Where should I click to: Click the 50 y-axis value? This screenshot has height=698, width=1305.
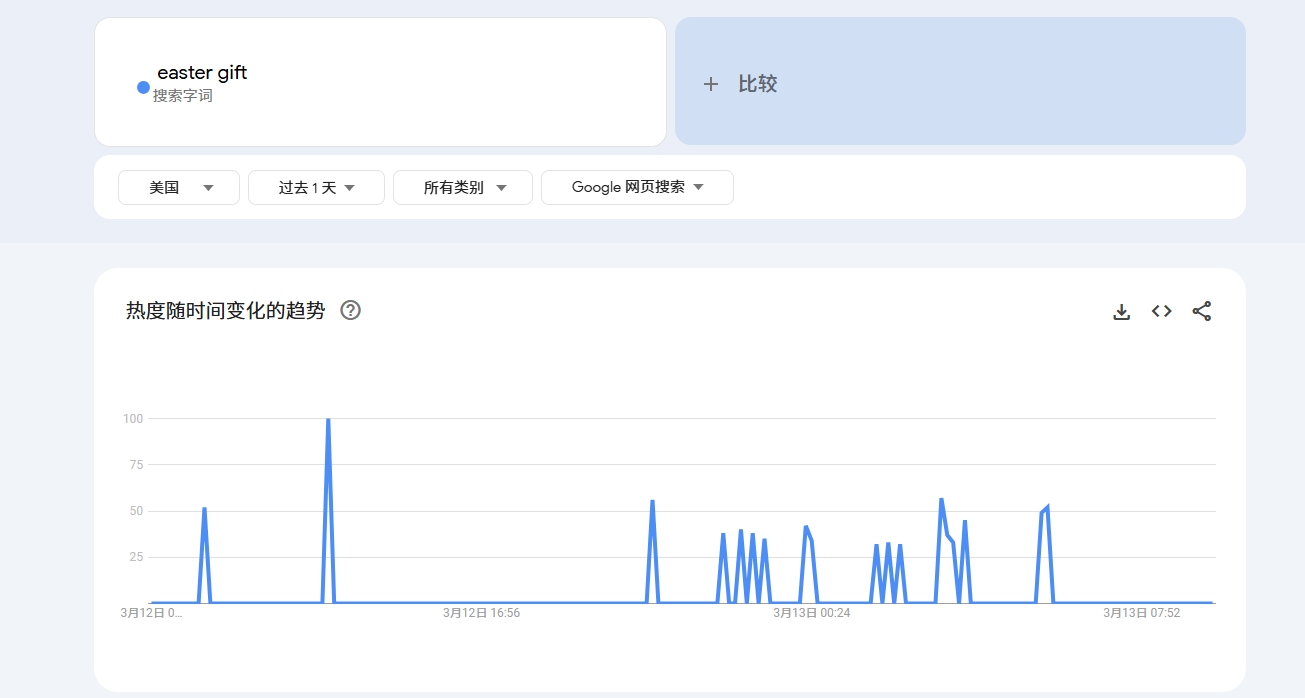[x=137, y=511]
